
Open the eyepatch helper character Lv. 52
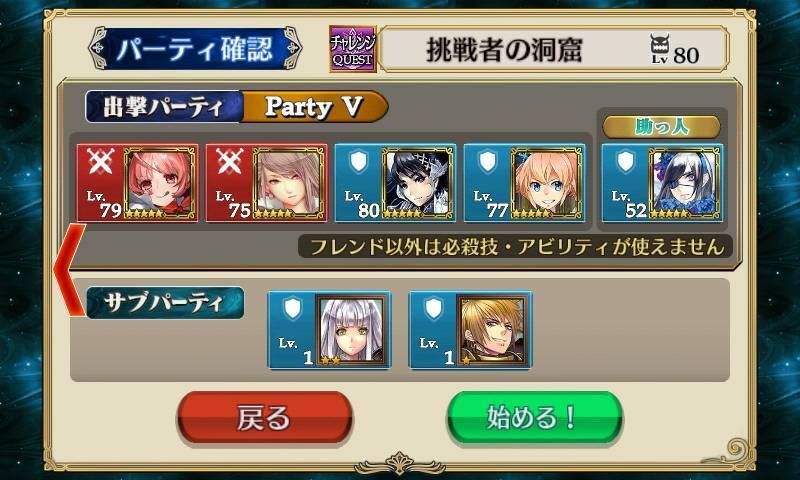685,183
